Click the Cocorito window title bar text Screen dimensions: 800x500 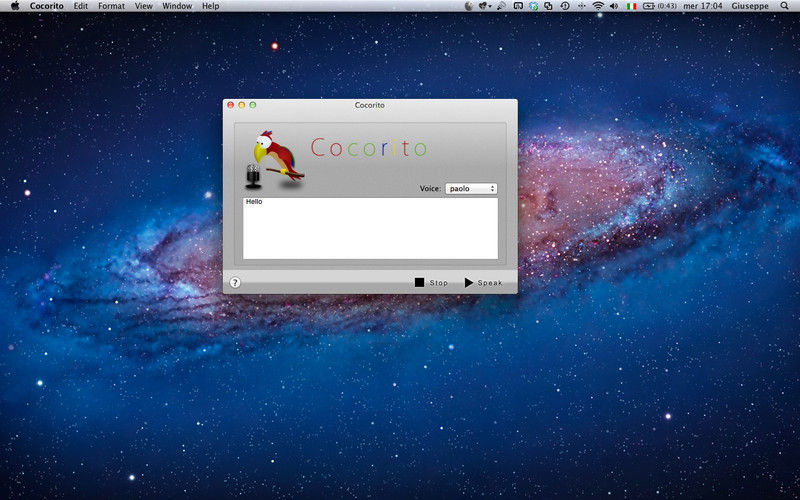(370, 105)
